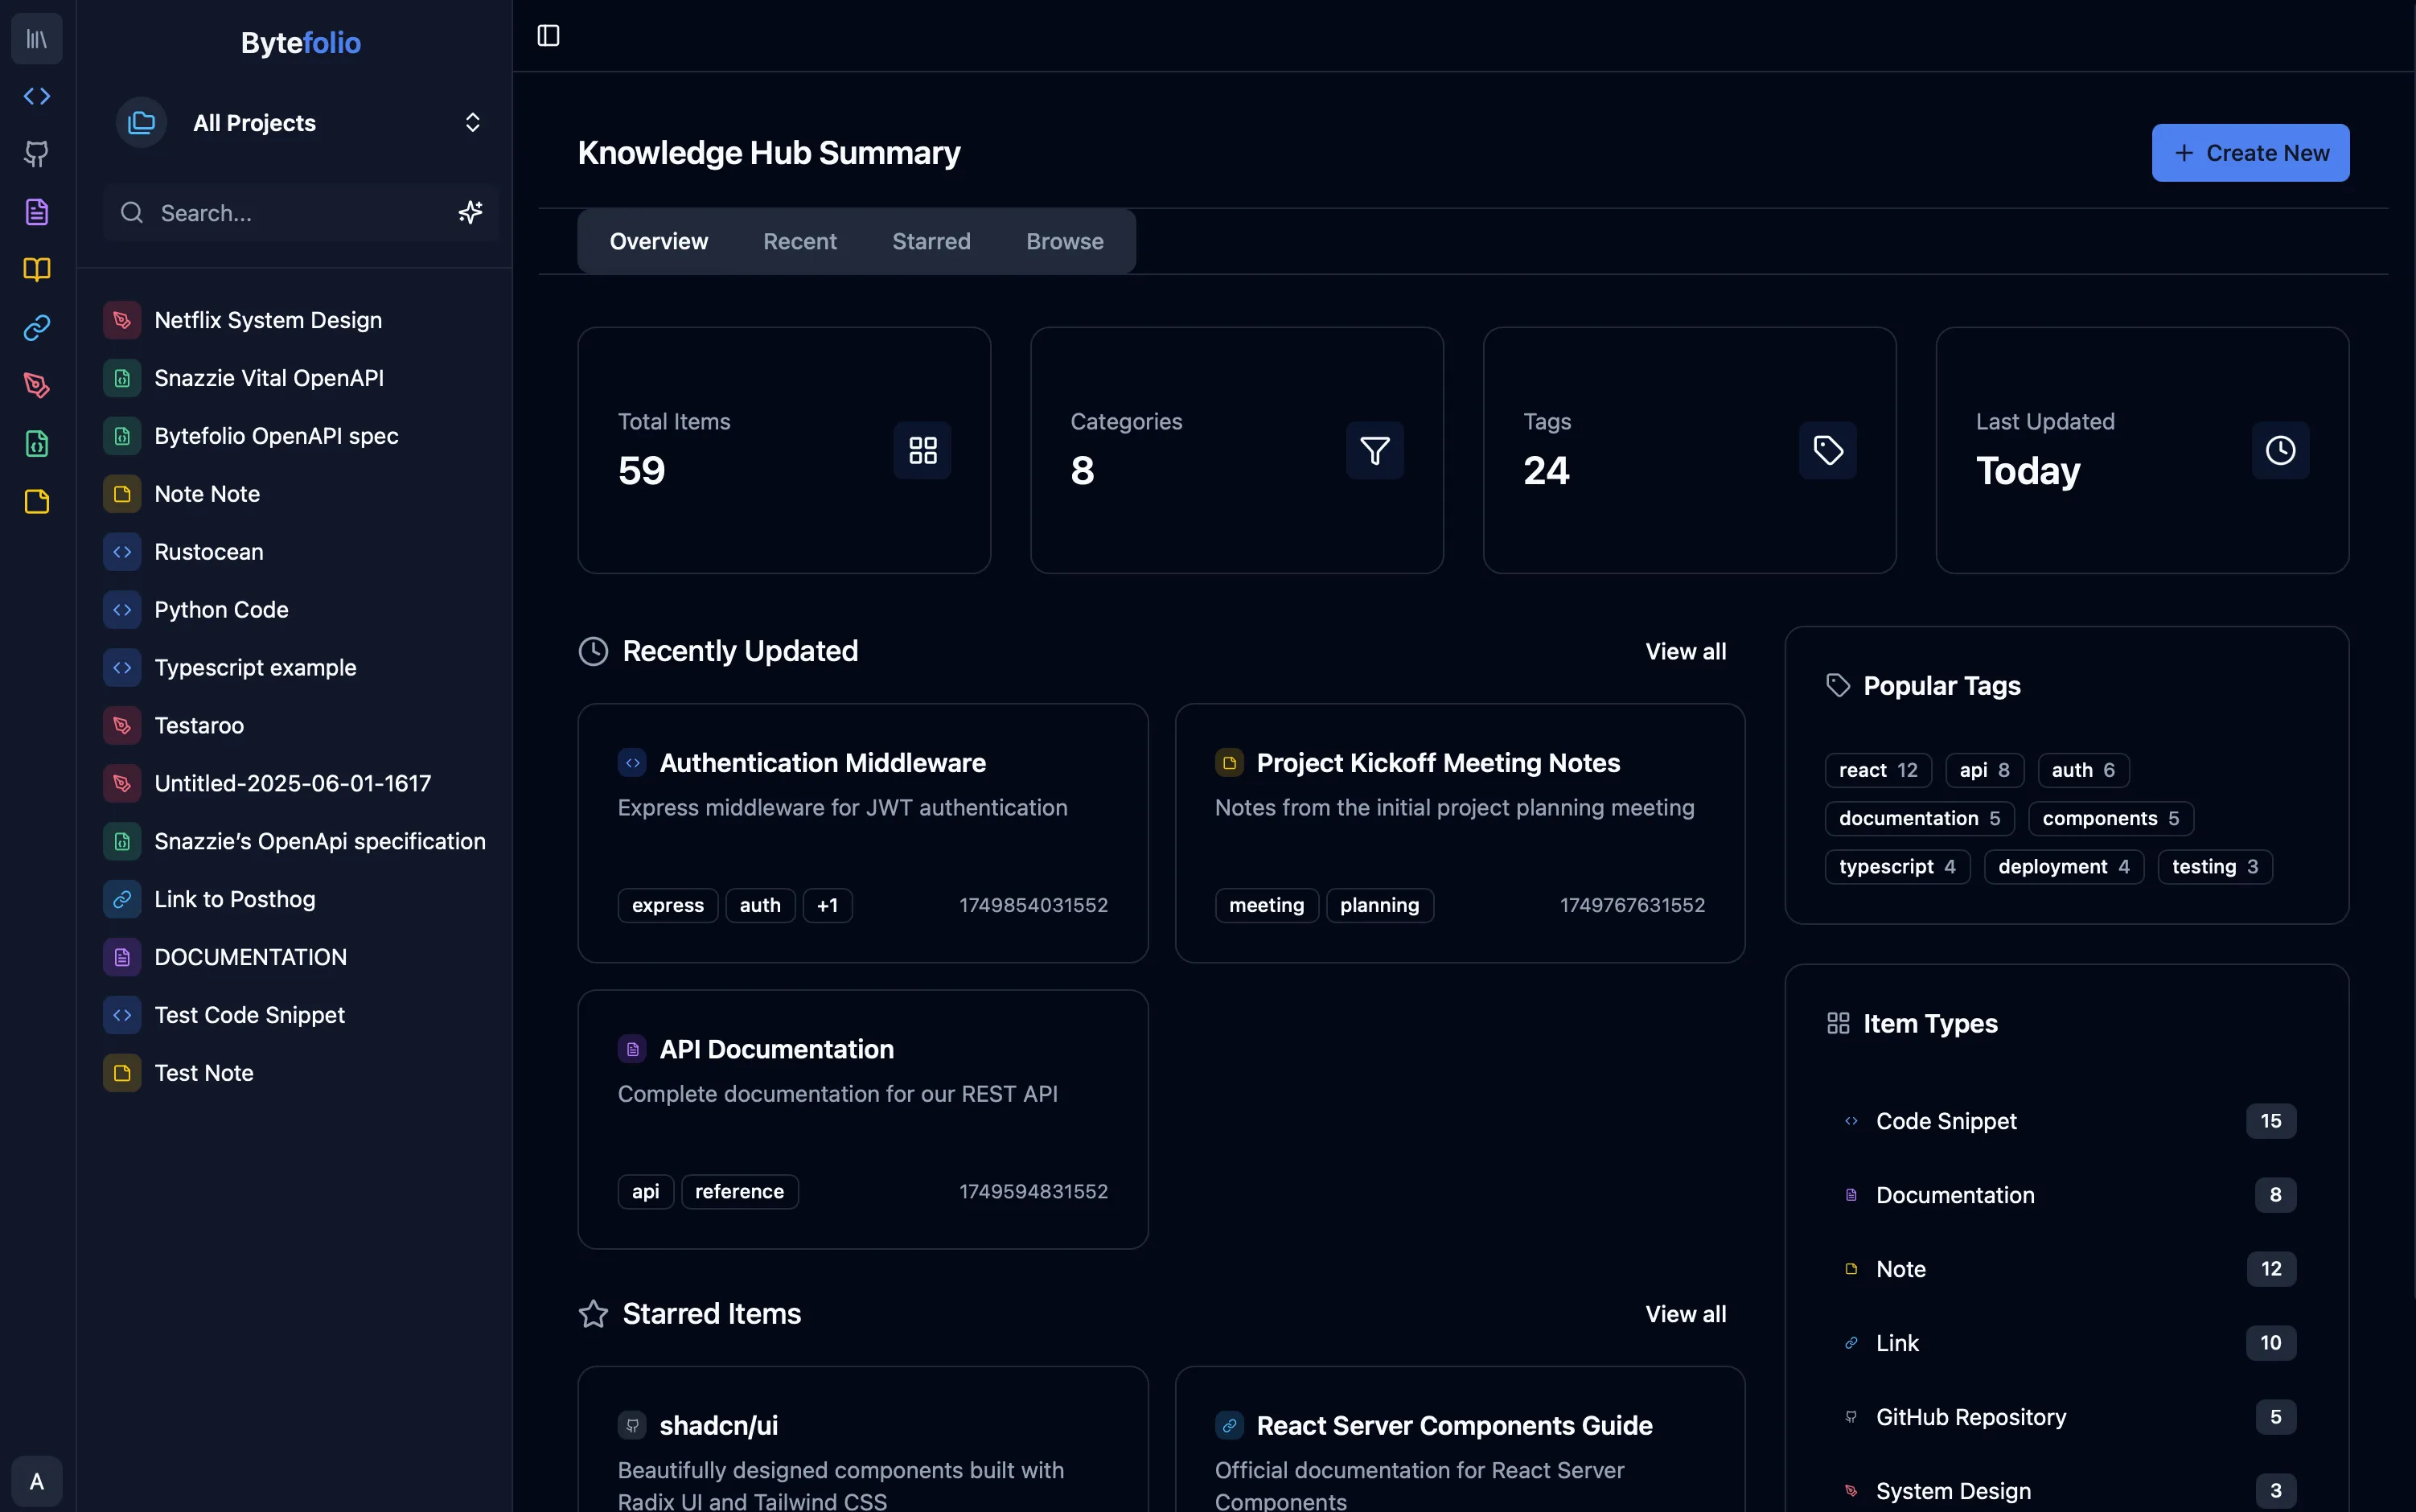The height and width of the screenshot is (1512, 2416).
Task: Open the GitHub repositories icon in left rail
Action: (37, 154)
